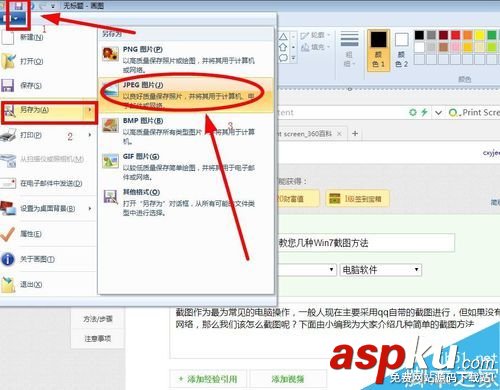Pick the yellow palette swatch
Viewport: 500px width, 390px height.
pos(480,35)
